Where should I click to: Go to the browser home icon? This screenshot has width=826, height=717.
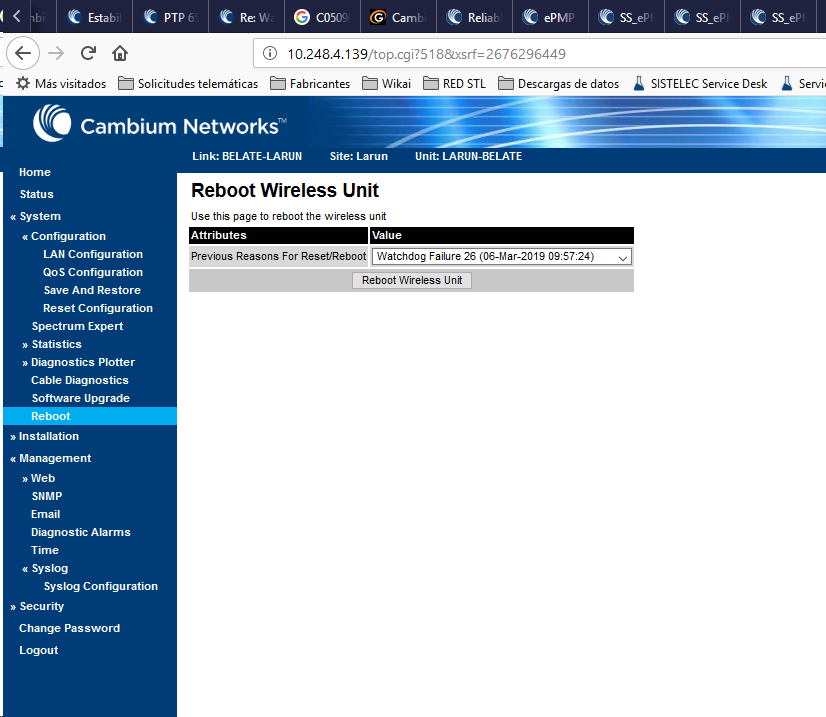click(x=120, y=53)
